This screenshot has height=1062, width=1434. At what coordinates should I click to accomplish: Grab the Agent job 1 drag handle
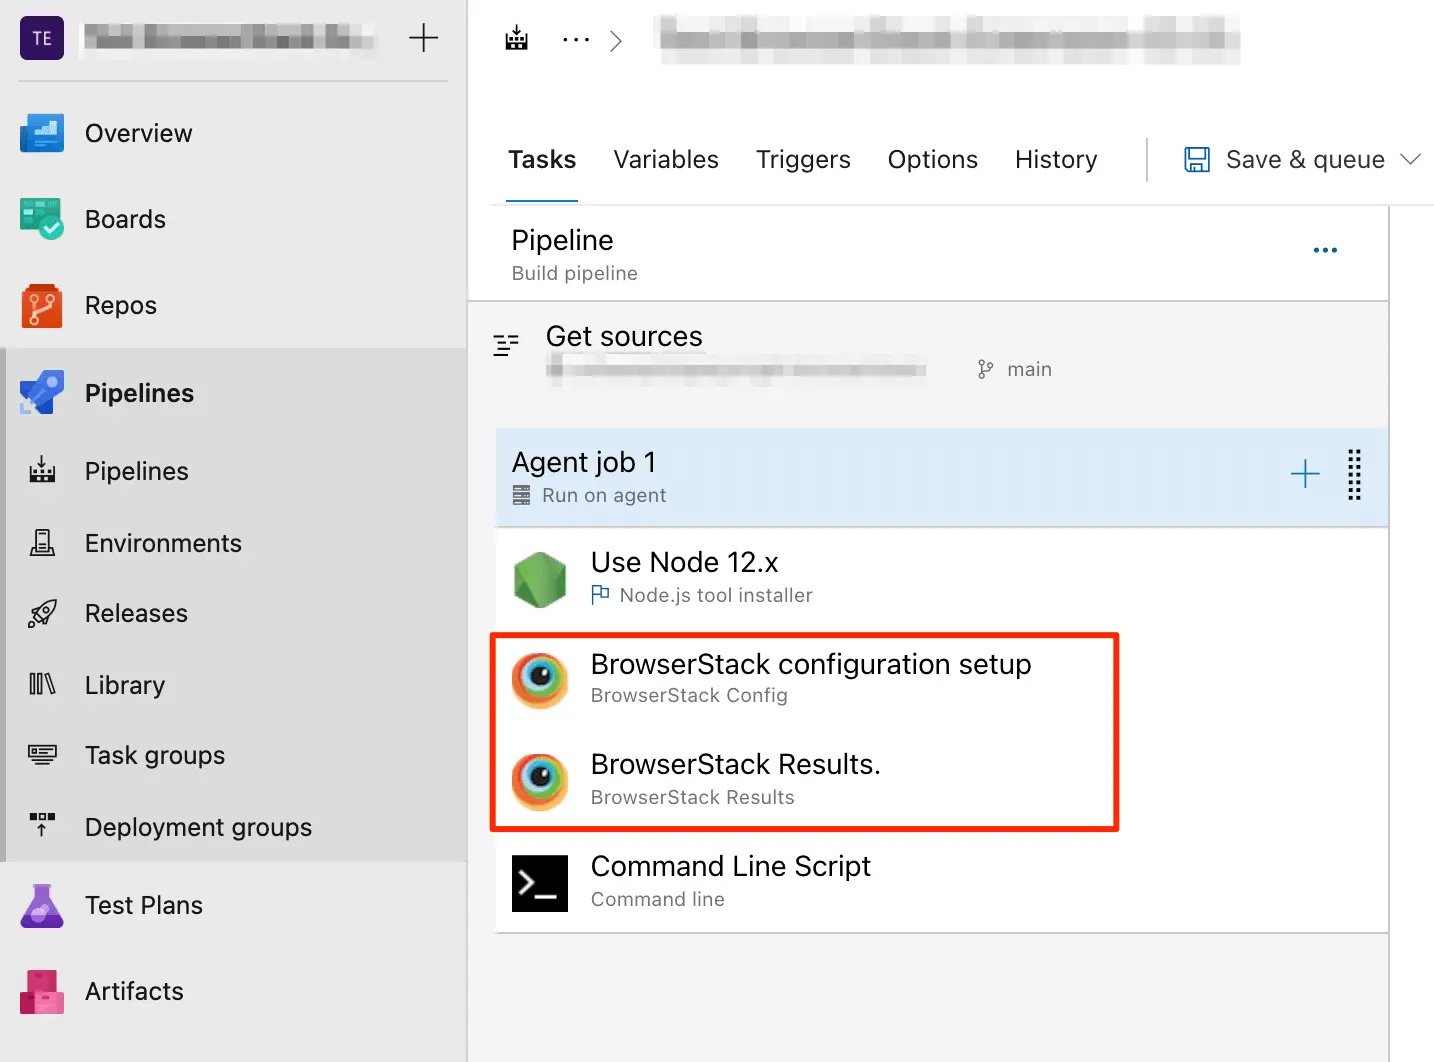coord(1354,474)
